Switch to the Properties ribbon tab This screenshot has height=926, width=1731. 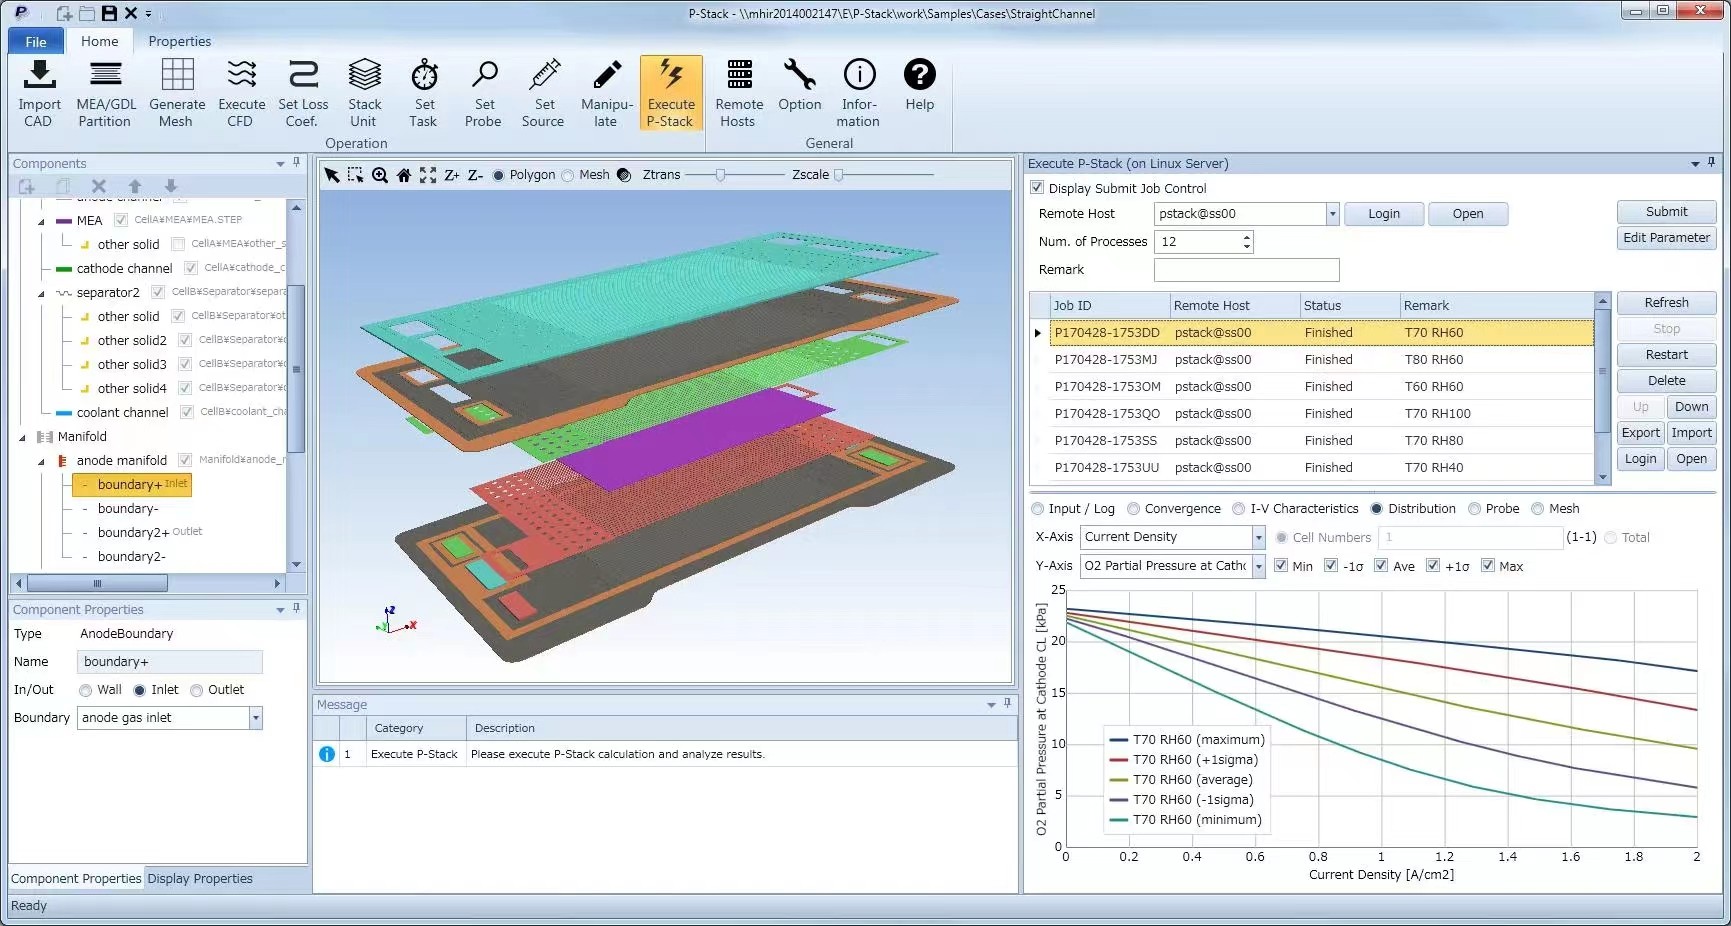[180, 41]
